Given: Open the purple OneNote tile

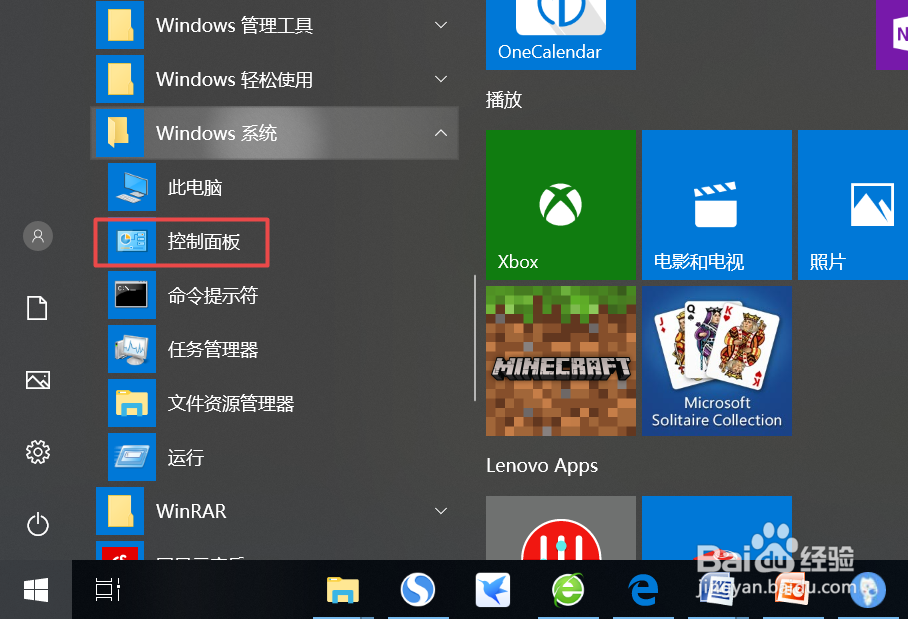Looking at the screenshot, I should tap(892, 35).
